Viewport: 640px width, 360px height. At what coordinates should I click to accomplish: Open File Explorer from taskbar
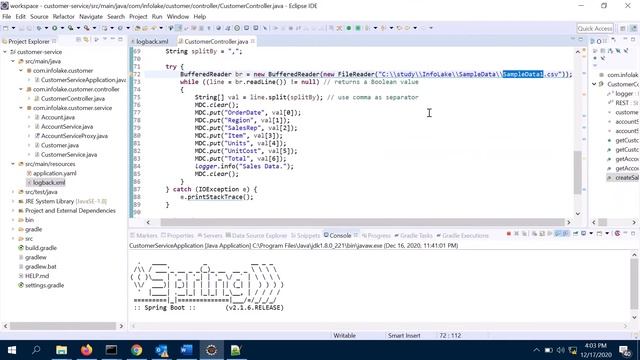62,350
